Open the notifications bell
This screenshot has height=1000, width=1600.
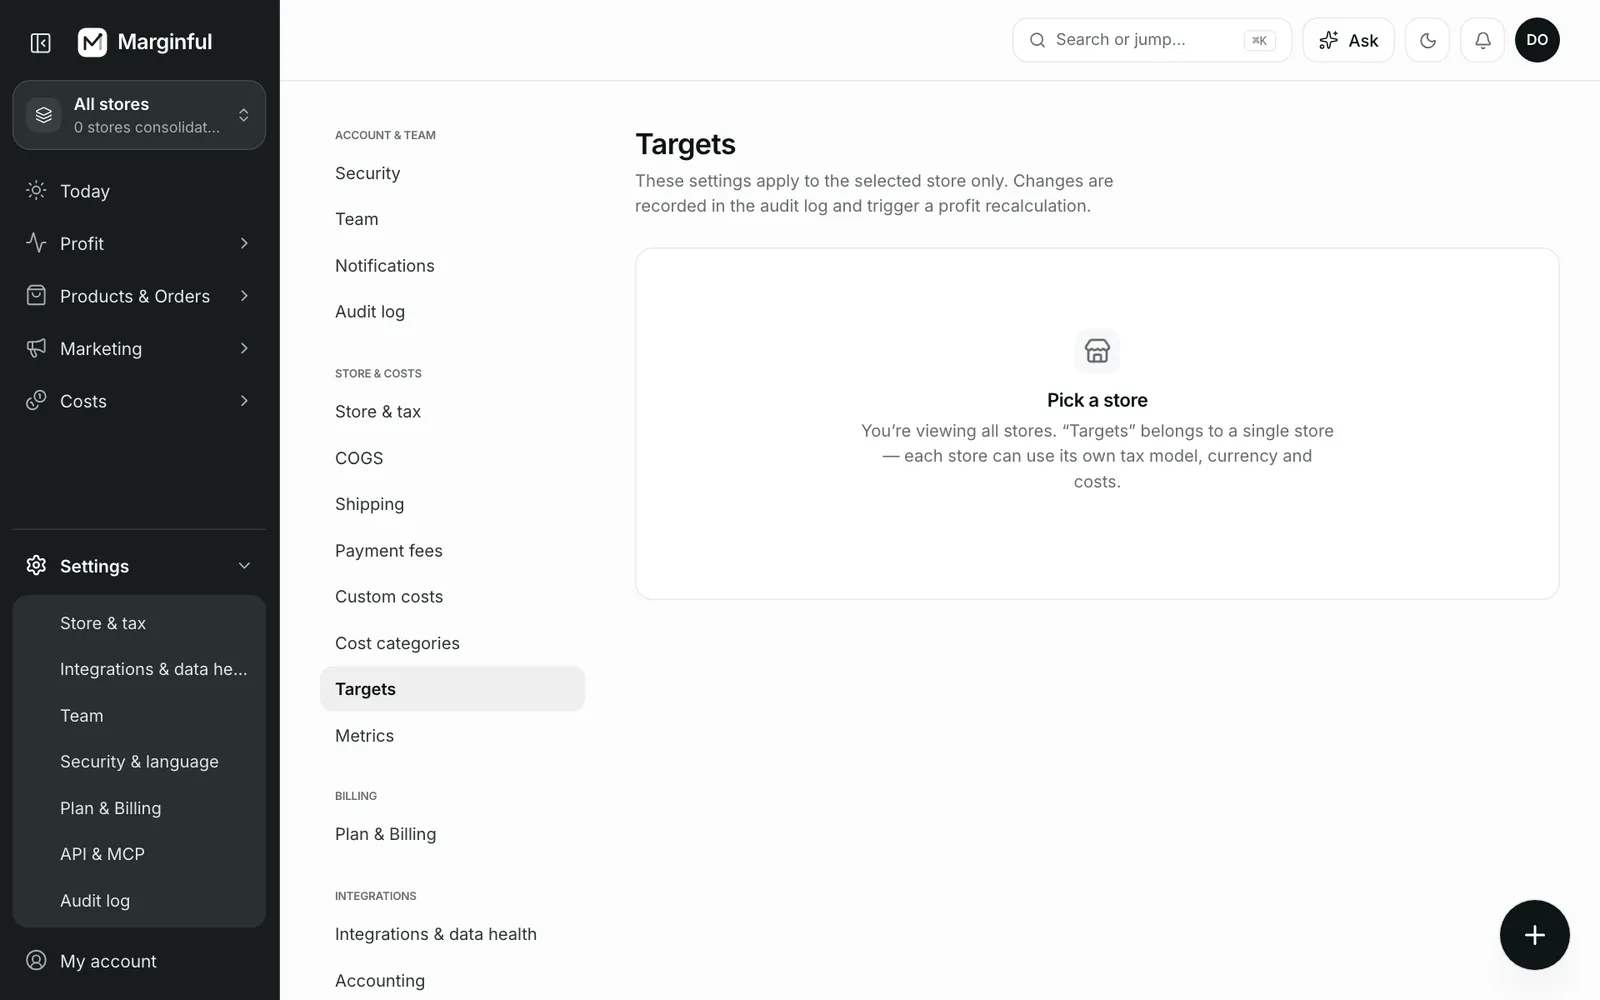pyautogui.click(x=1482, y=40)
